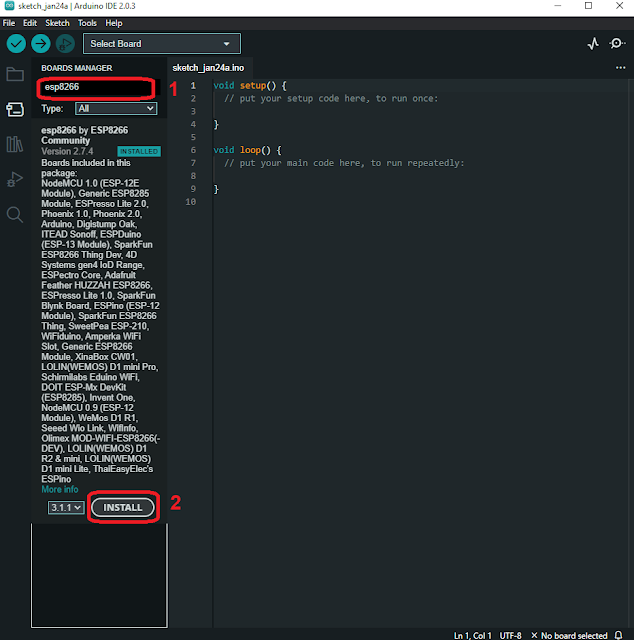The height and width of the screenshot is (640, 634).
Task: Click line number 10 in the gutter
Action: (x=191, y=202)
